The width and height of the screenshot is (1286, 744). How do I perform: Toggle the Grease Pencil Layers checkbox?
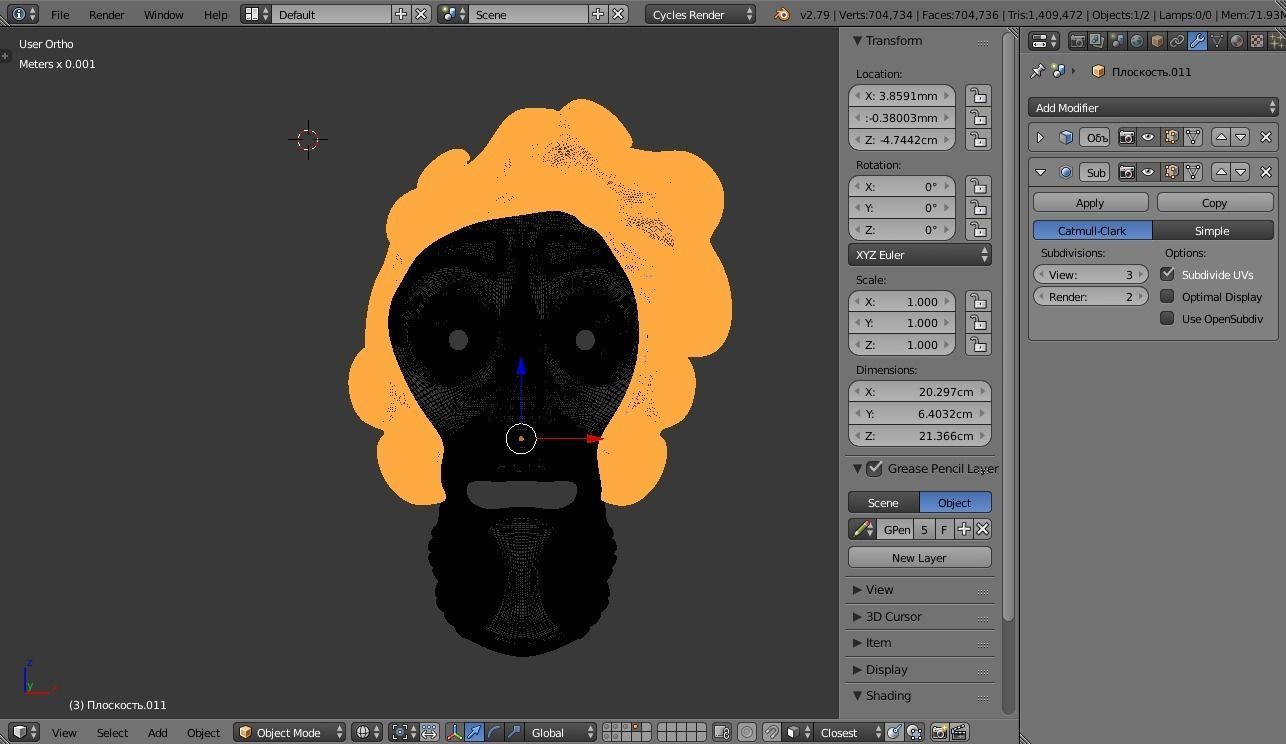click(875, 468)
